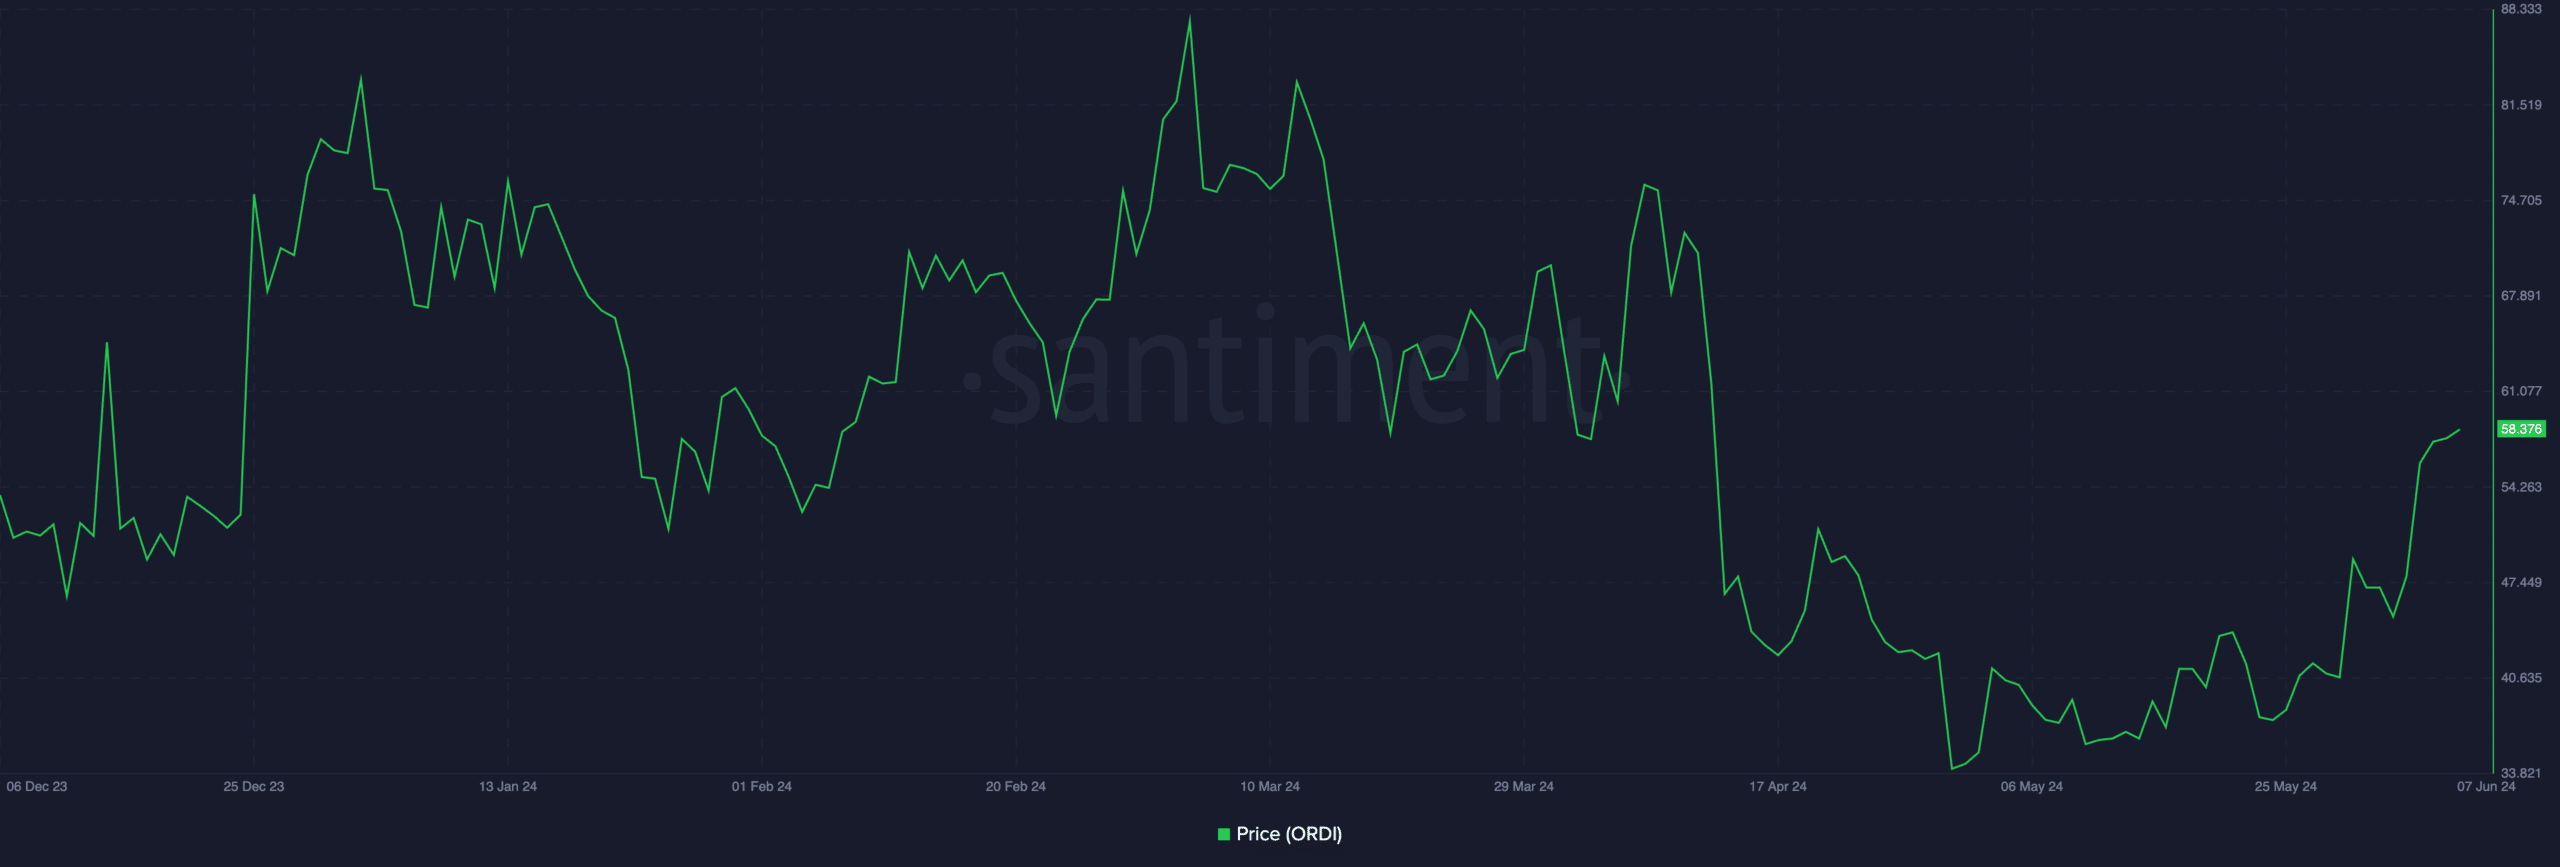Click the current price tag 58.376
Image resolution: width=2560 pixels, height=867 pixels.
(2521, 429)
